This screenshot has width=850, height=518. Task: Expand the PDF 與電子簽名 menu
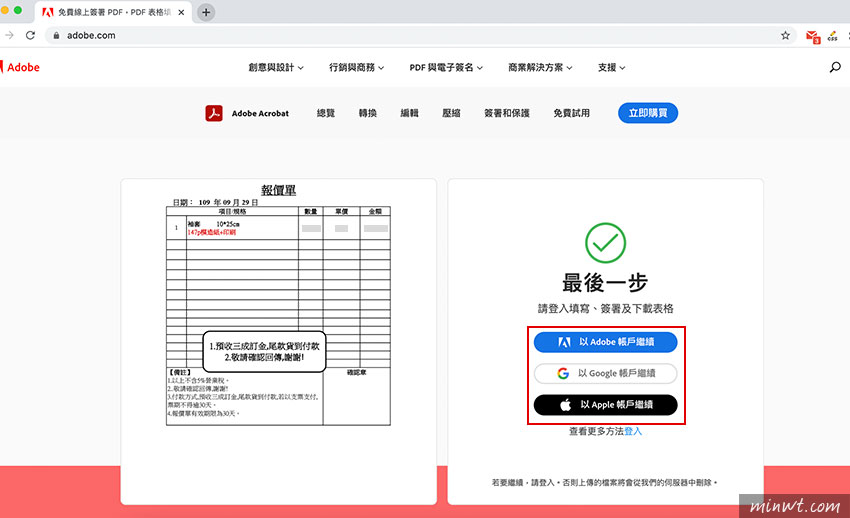(446, 67)
